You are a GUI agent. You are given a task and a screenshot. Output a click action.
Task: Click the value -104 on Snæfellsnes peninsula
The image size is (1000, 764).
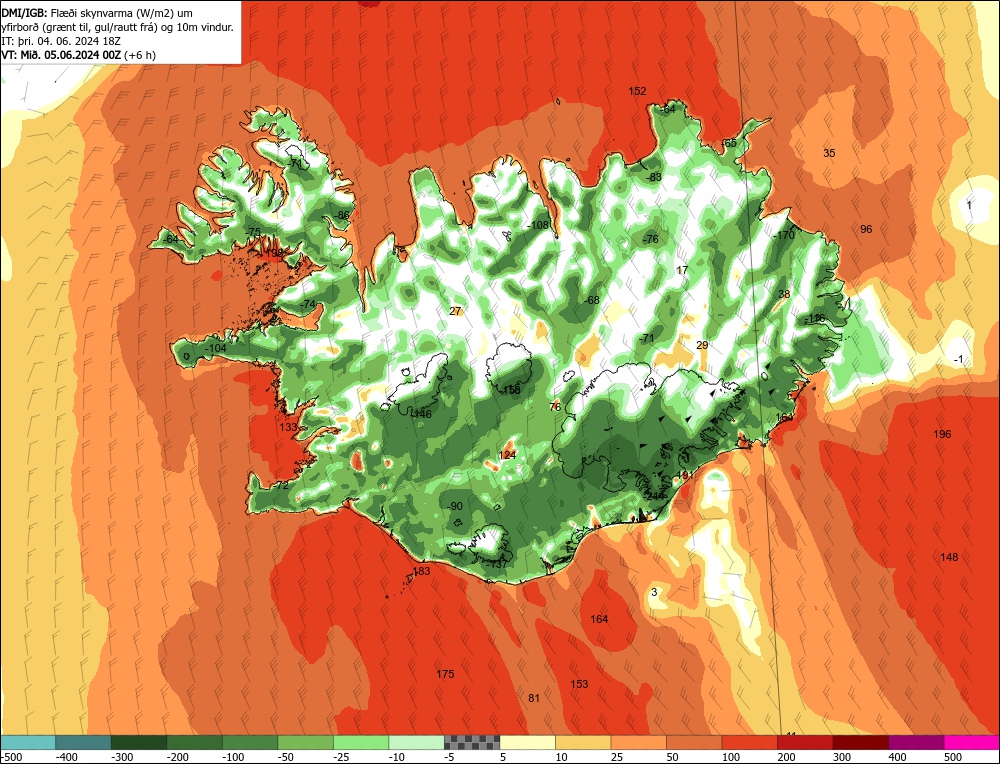point(216,348)
